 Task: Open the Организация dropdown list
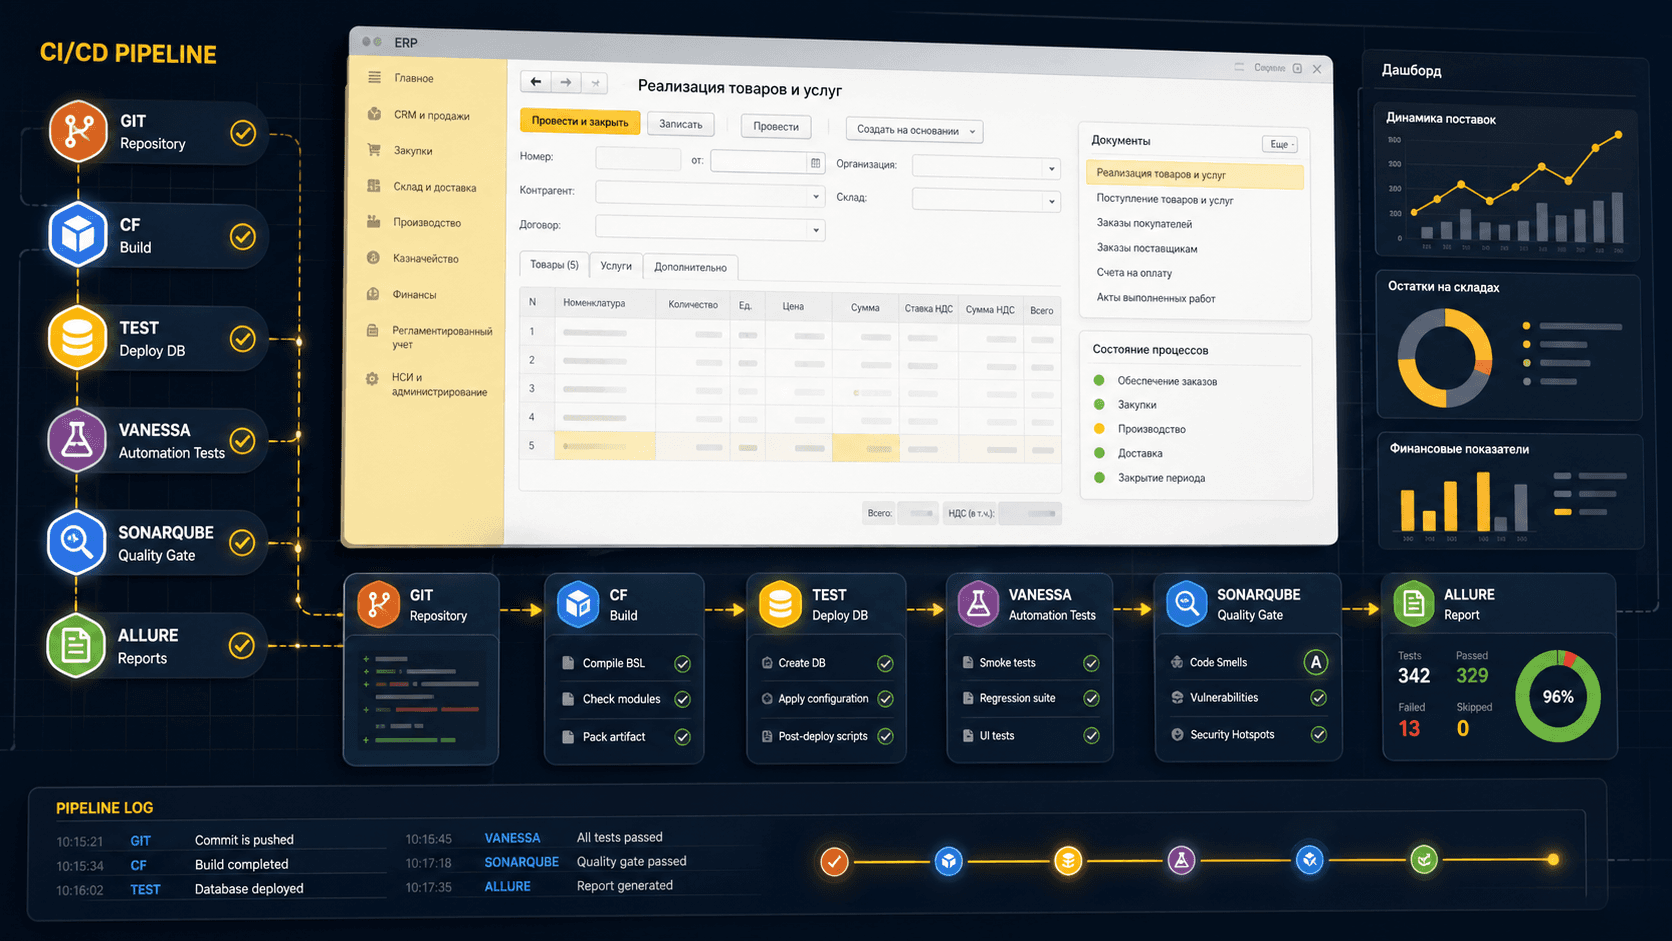1052,167
